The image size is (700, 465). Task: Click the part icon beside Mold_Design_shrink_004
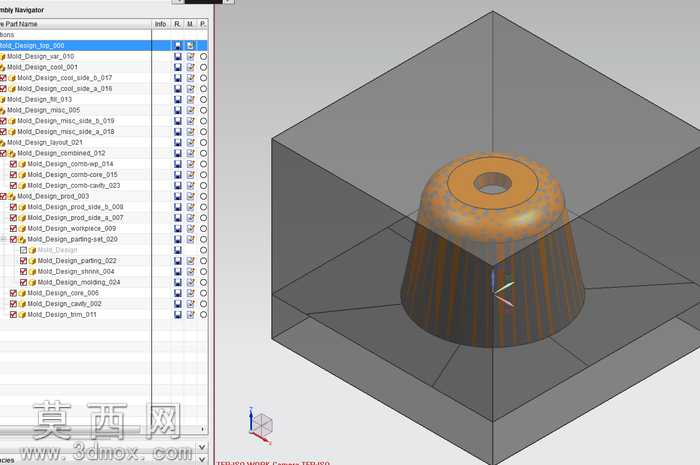click(x=32, y=271)
